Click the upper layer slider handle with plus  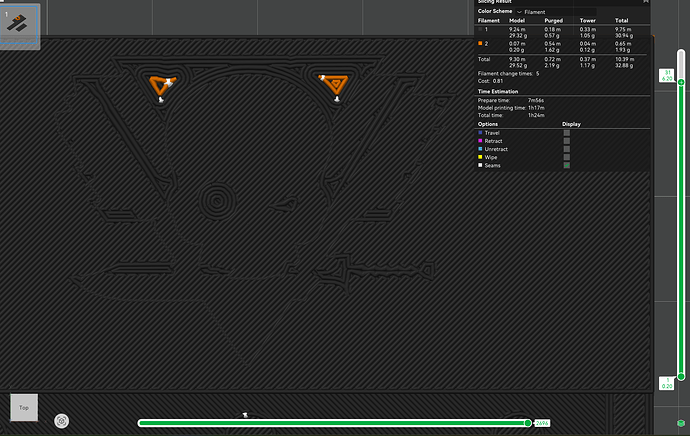coord(681,82)
